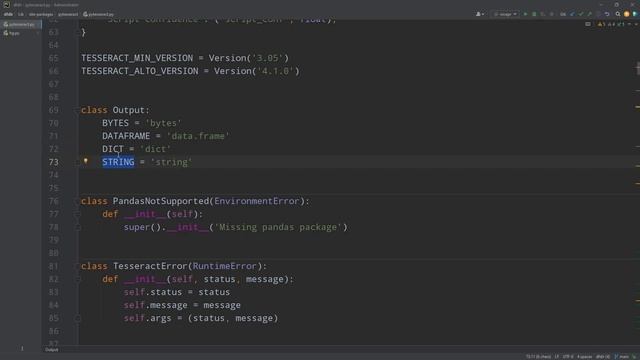The height and width of the screenshot is (360, 640).
Task: Open Search Everywhere magnifier icon
Action: (618, 14)
